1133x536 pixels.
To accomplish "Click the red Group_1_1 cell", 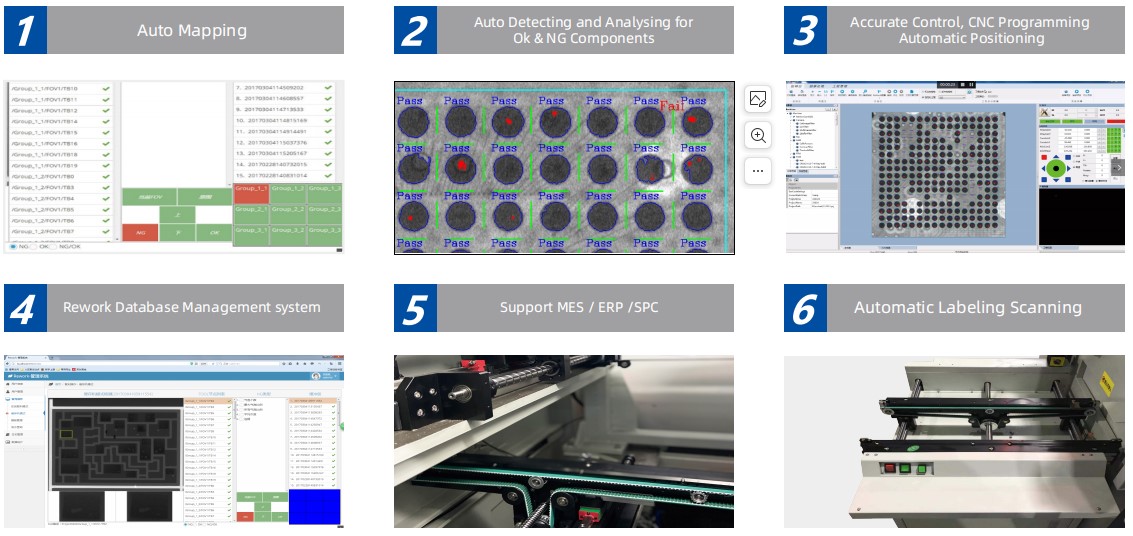I will (251, 188).
